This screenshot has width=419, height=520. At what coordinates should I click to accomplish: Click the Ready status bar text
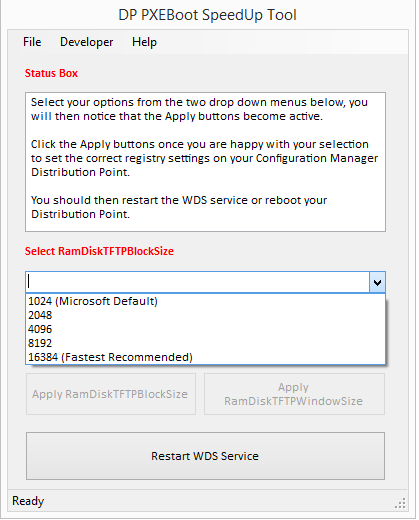coord(28,501)
